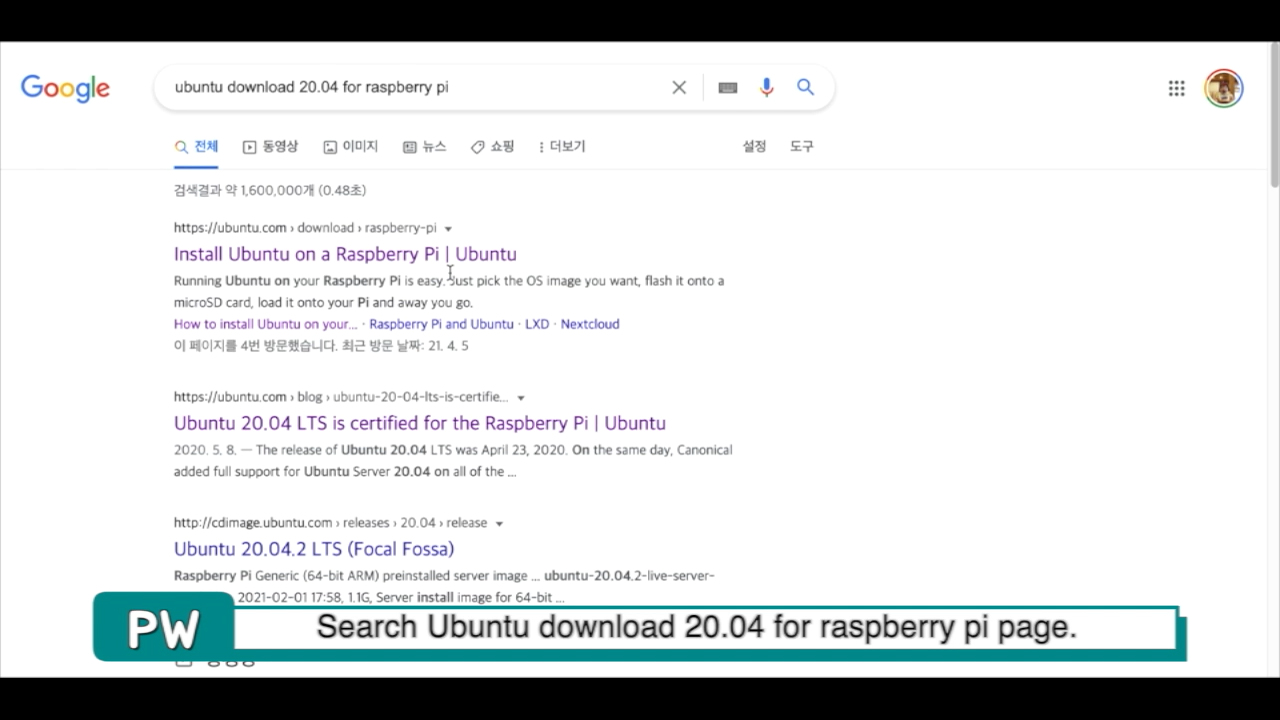The width and height of the screenshot is (1280, 720).
Task: Clear the search query with X icon
Action: [679, 88]
